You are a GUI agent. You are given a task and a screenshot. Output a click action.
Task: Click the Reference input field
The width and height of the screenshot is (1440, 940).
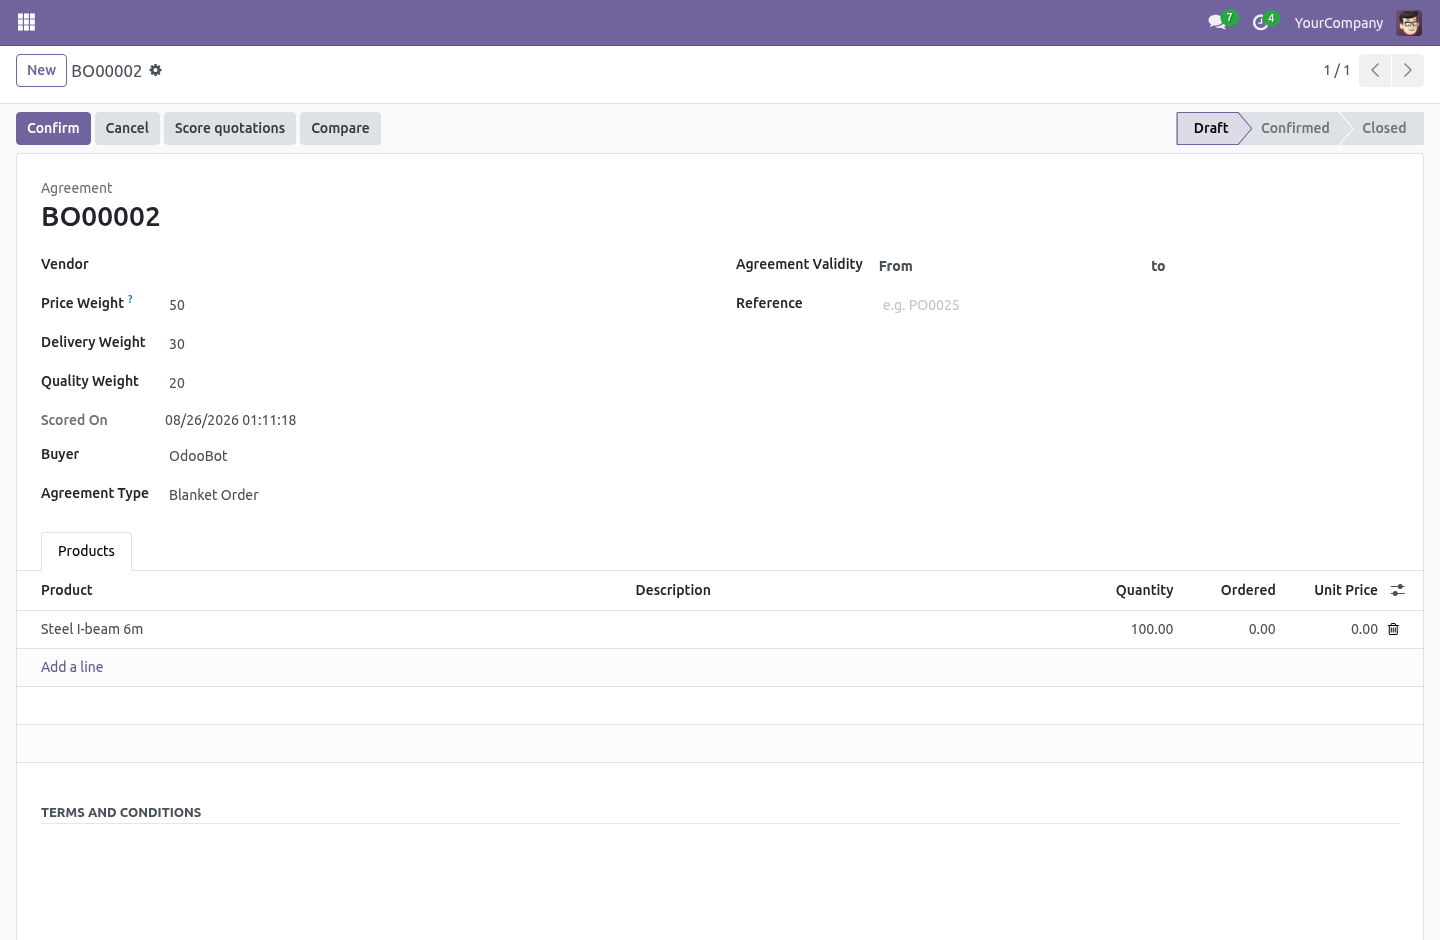point(1138,305)
